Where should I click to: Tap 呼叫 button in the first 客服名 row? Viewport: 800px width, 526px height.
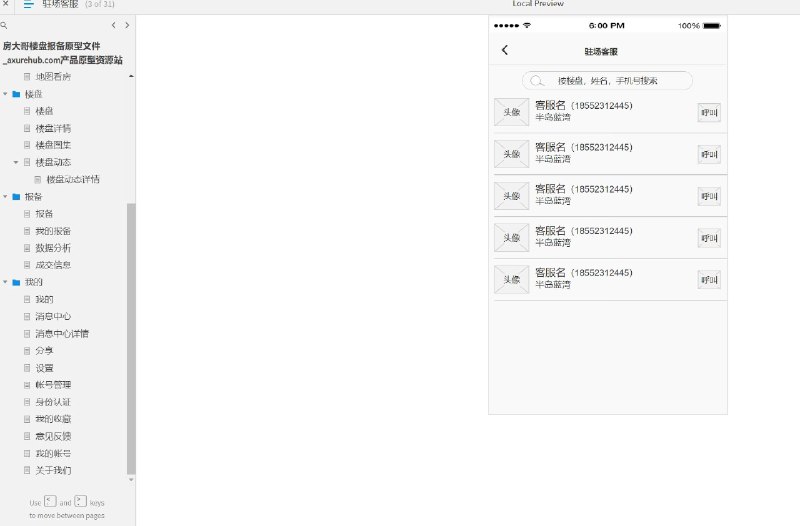click(709, 113)
